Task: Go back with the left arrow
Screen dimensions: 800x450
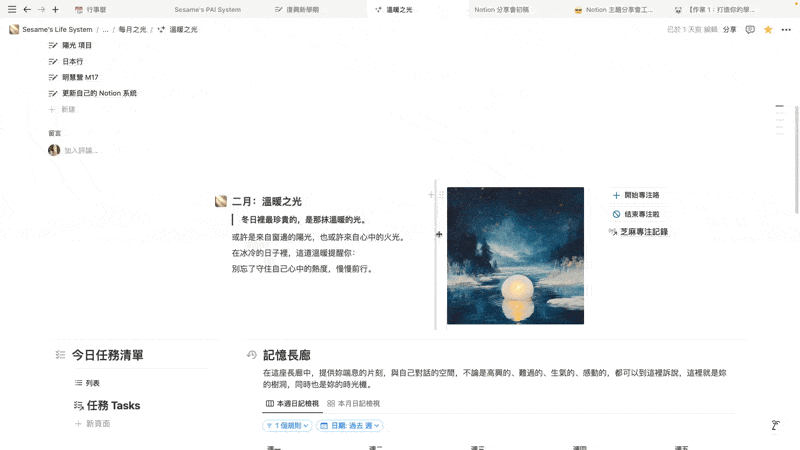Action: (27, 9)
